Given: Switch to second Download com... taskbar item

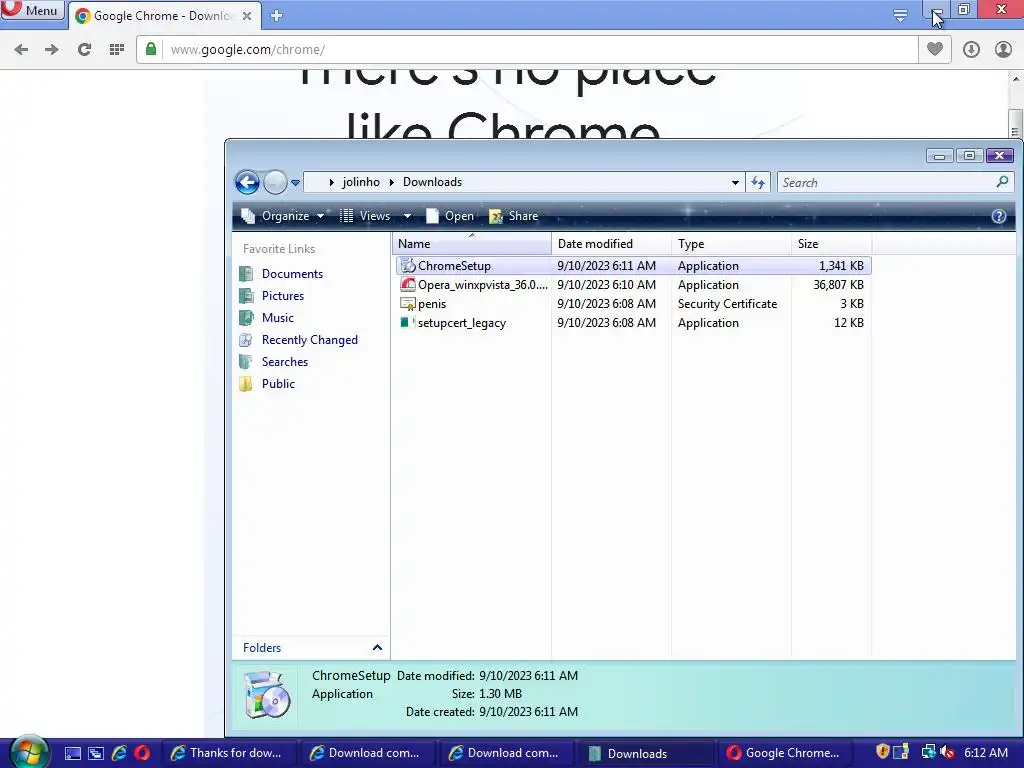Looking at the screenshot, I should (505, 753).
